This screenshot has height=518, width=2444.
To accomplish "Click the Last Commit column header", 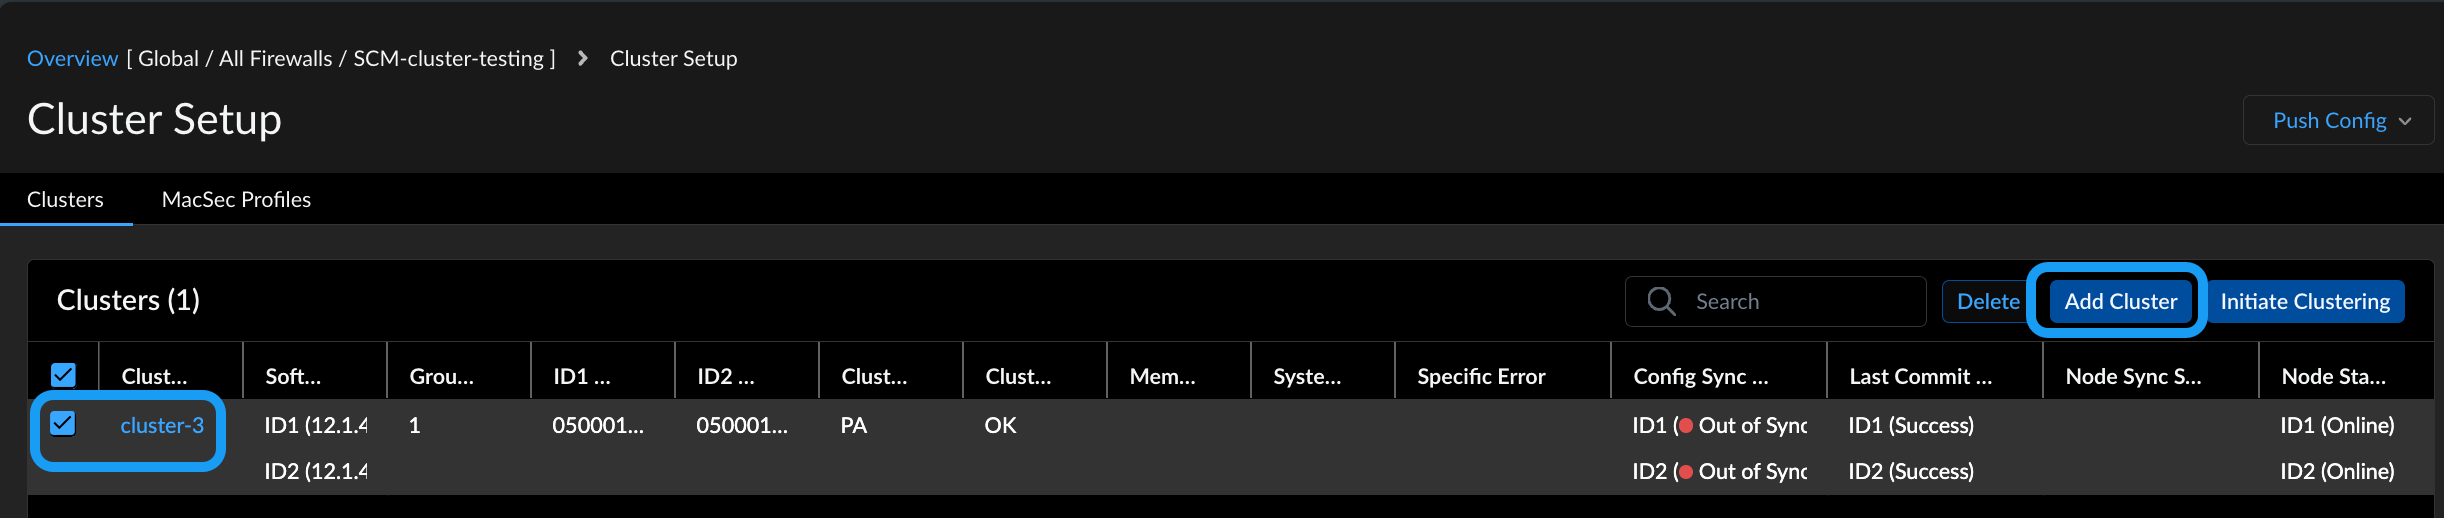I will coord(1920,377).
